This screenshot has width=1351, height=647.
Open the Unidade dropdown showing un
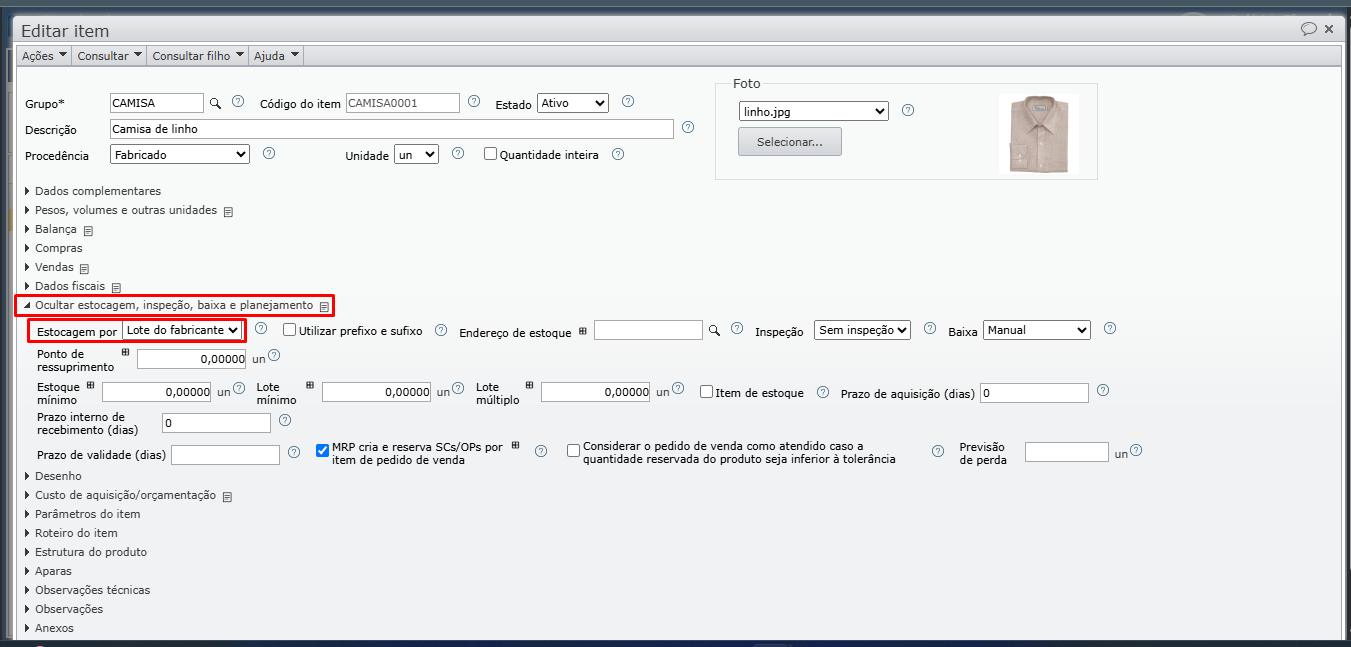point(416,155)
